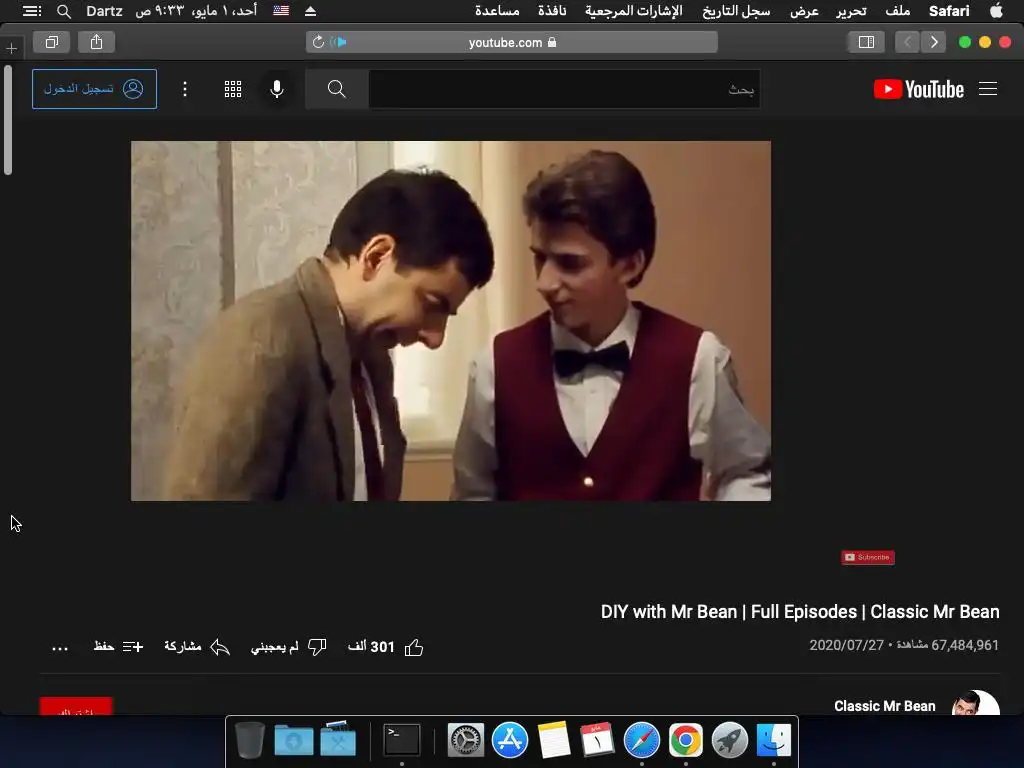The width and height of the screenshot is (1024, 768).
Task: Click the YouTube search magnifier button
Action: pos(336,89)
